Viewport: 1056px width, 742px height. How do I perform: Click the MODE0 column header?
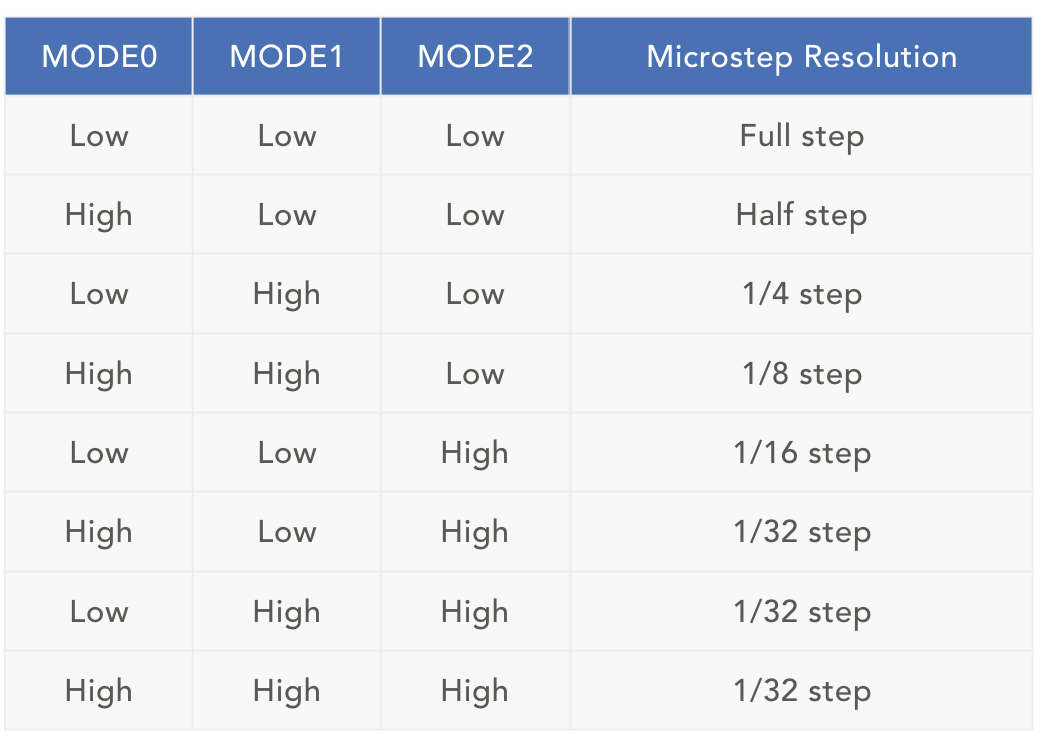99,57
